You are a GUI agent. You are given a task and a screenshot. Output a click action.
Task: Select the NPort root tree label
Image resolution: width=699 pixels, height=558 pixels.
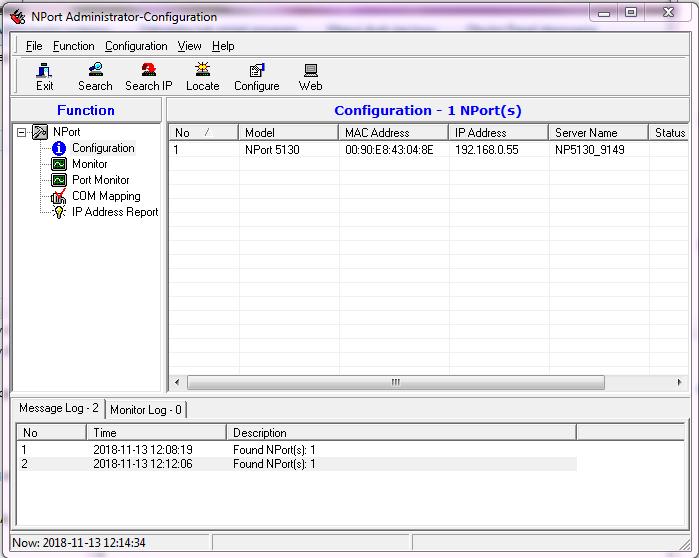(x=66, y=132)
